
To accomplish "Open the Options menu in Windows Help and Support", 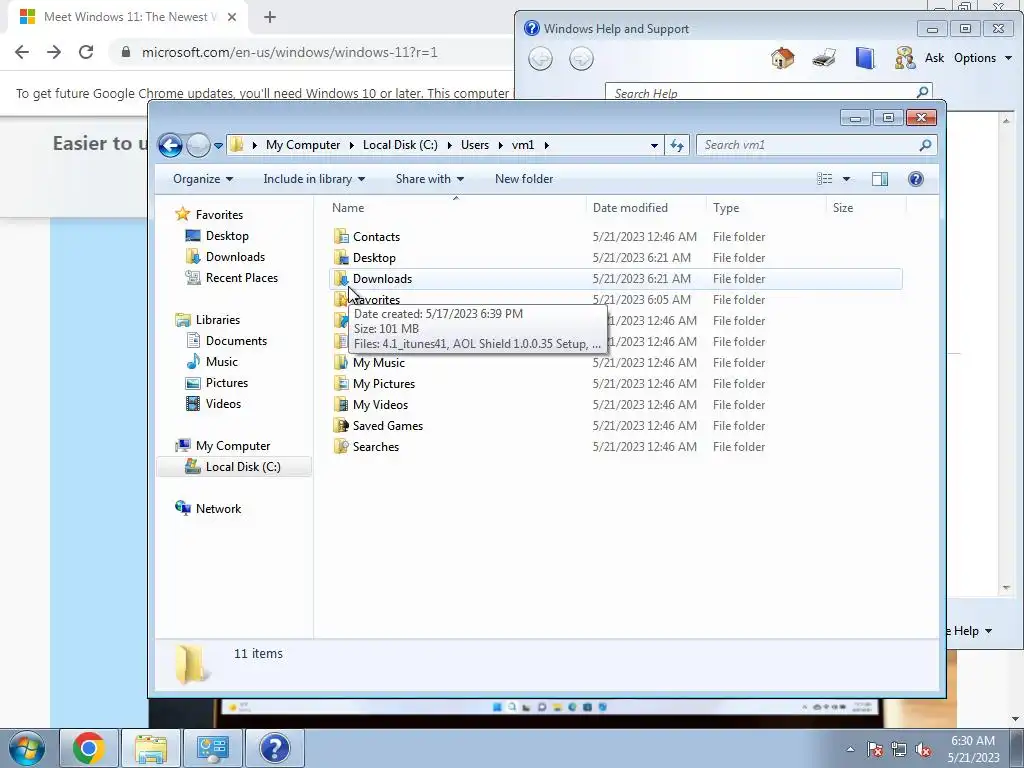I will [983, 58].
